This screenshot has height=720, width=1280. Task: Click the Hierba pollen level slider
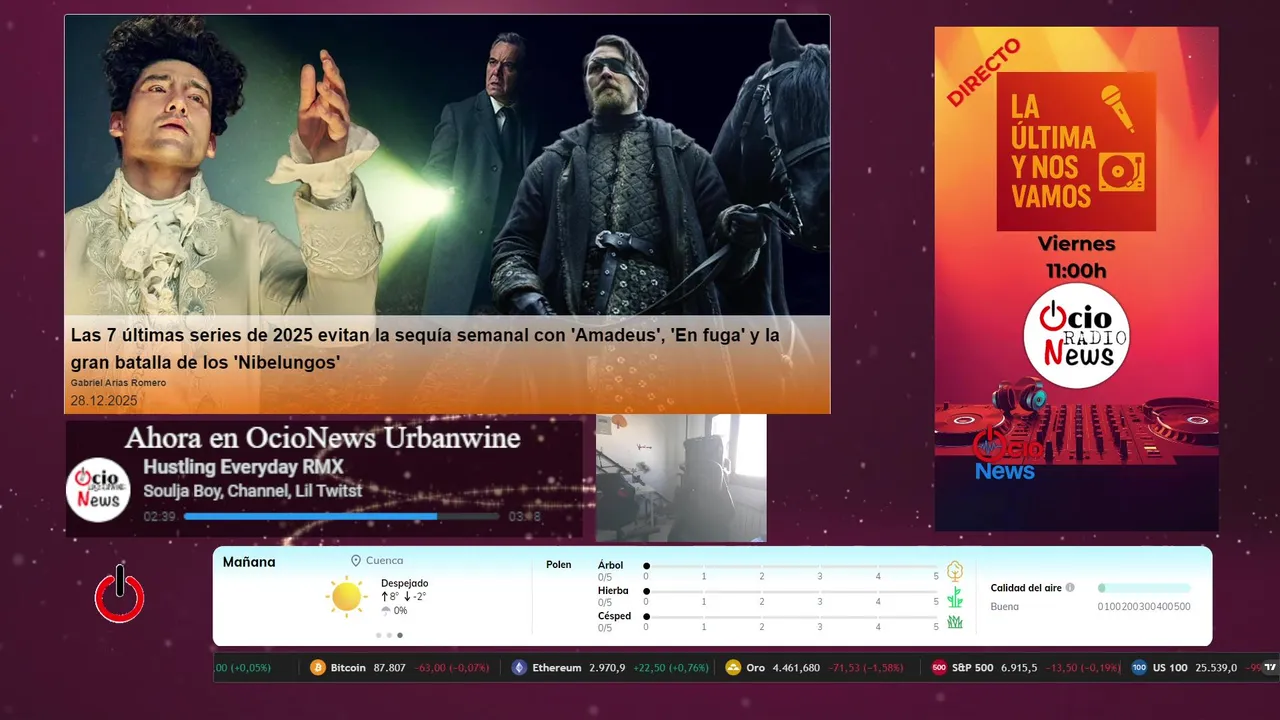[x=791, y=591]
